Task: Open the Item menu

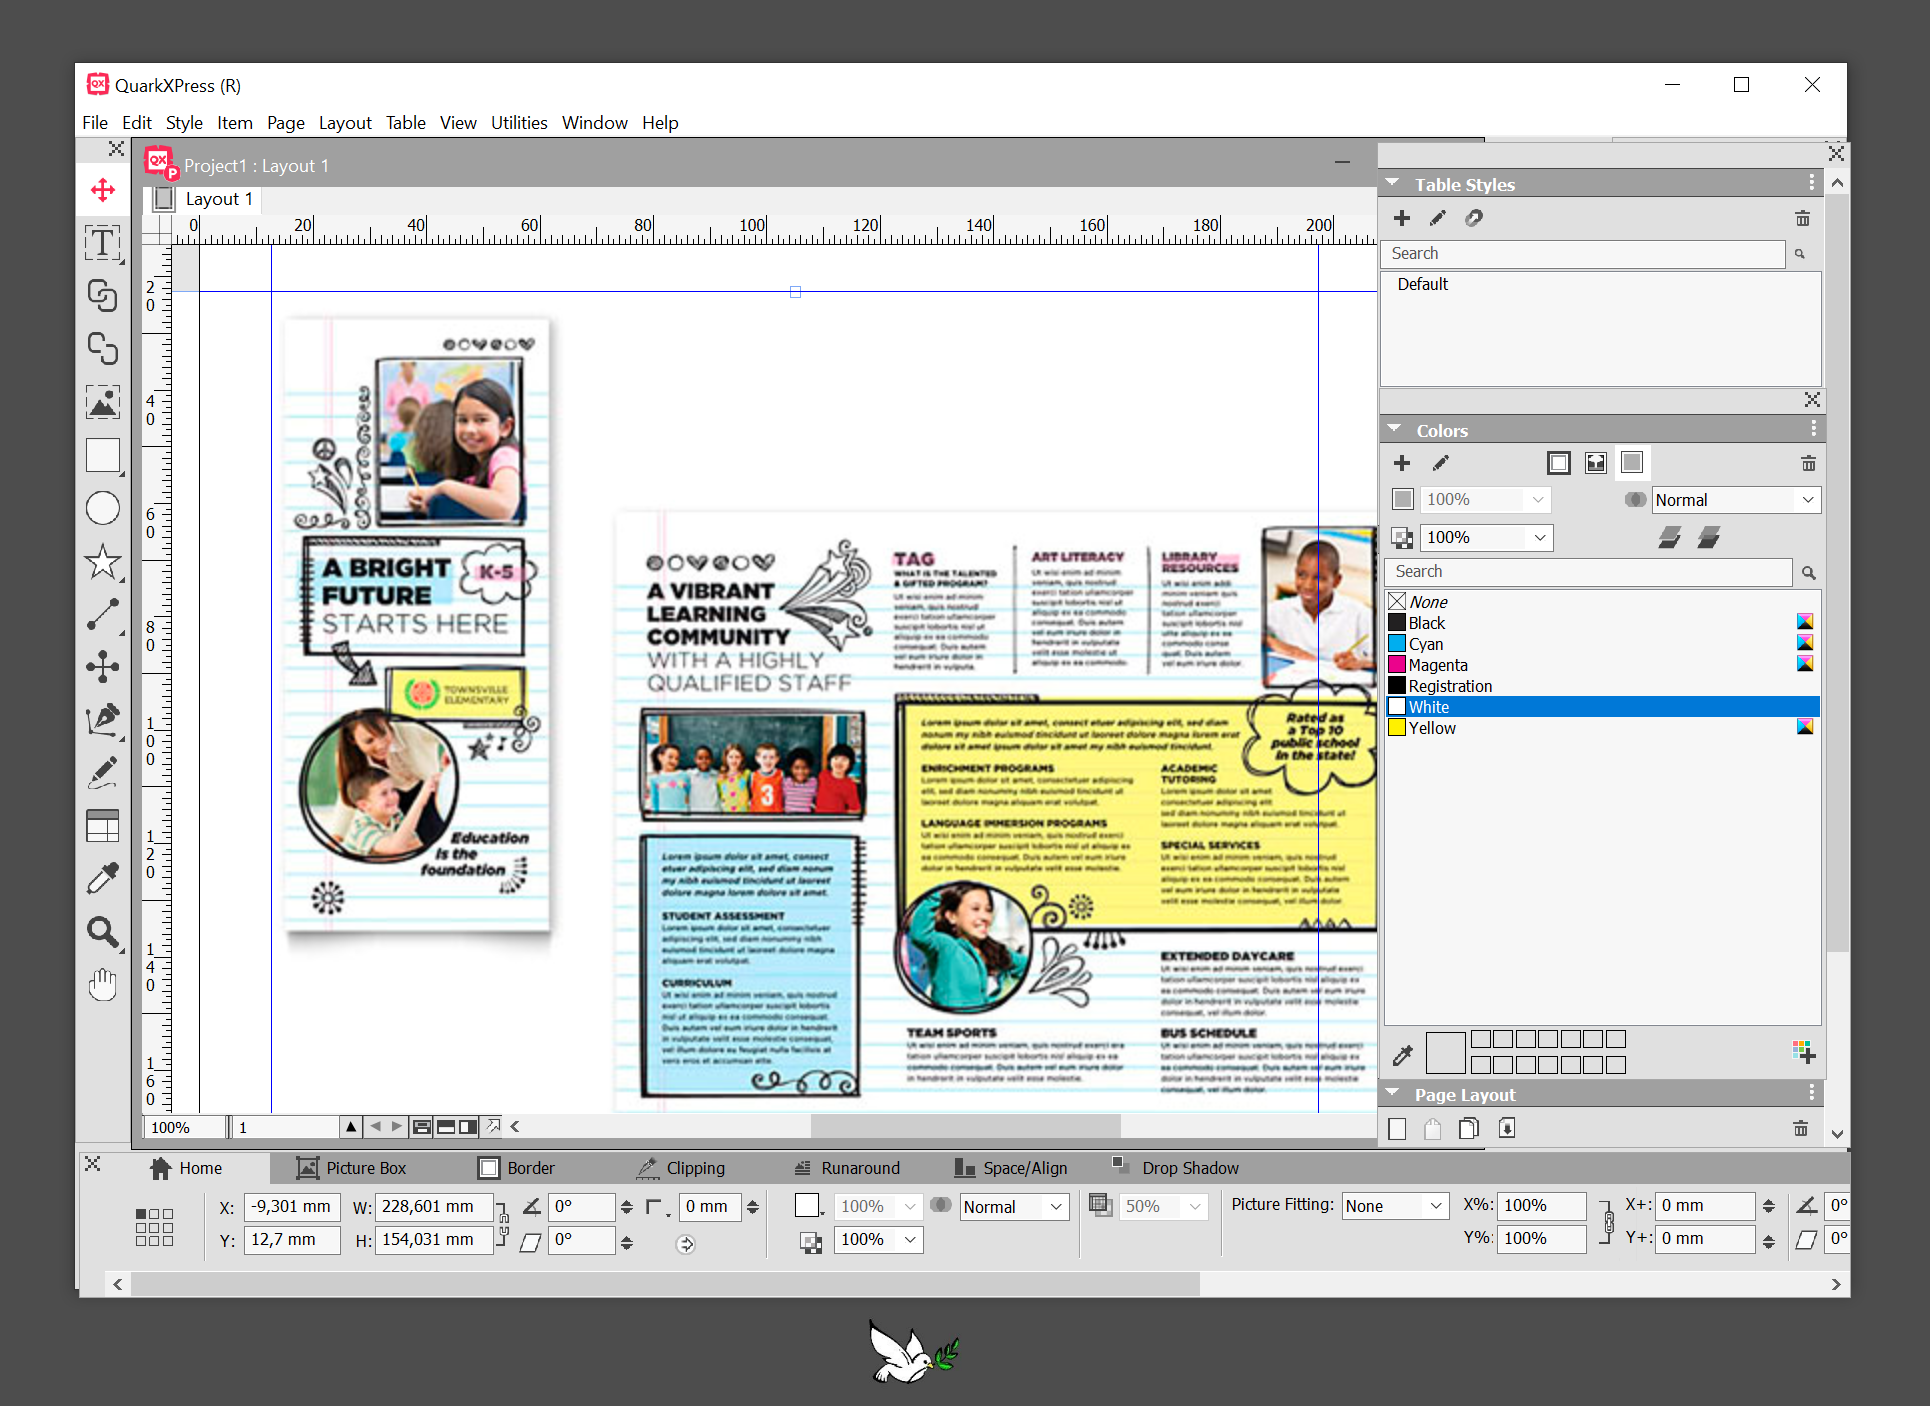Action: point(235,123)
